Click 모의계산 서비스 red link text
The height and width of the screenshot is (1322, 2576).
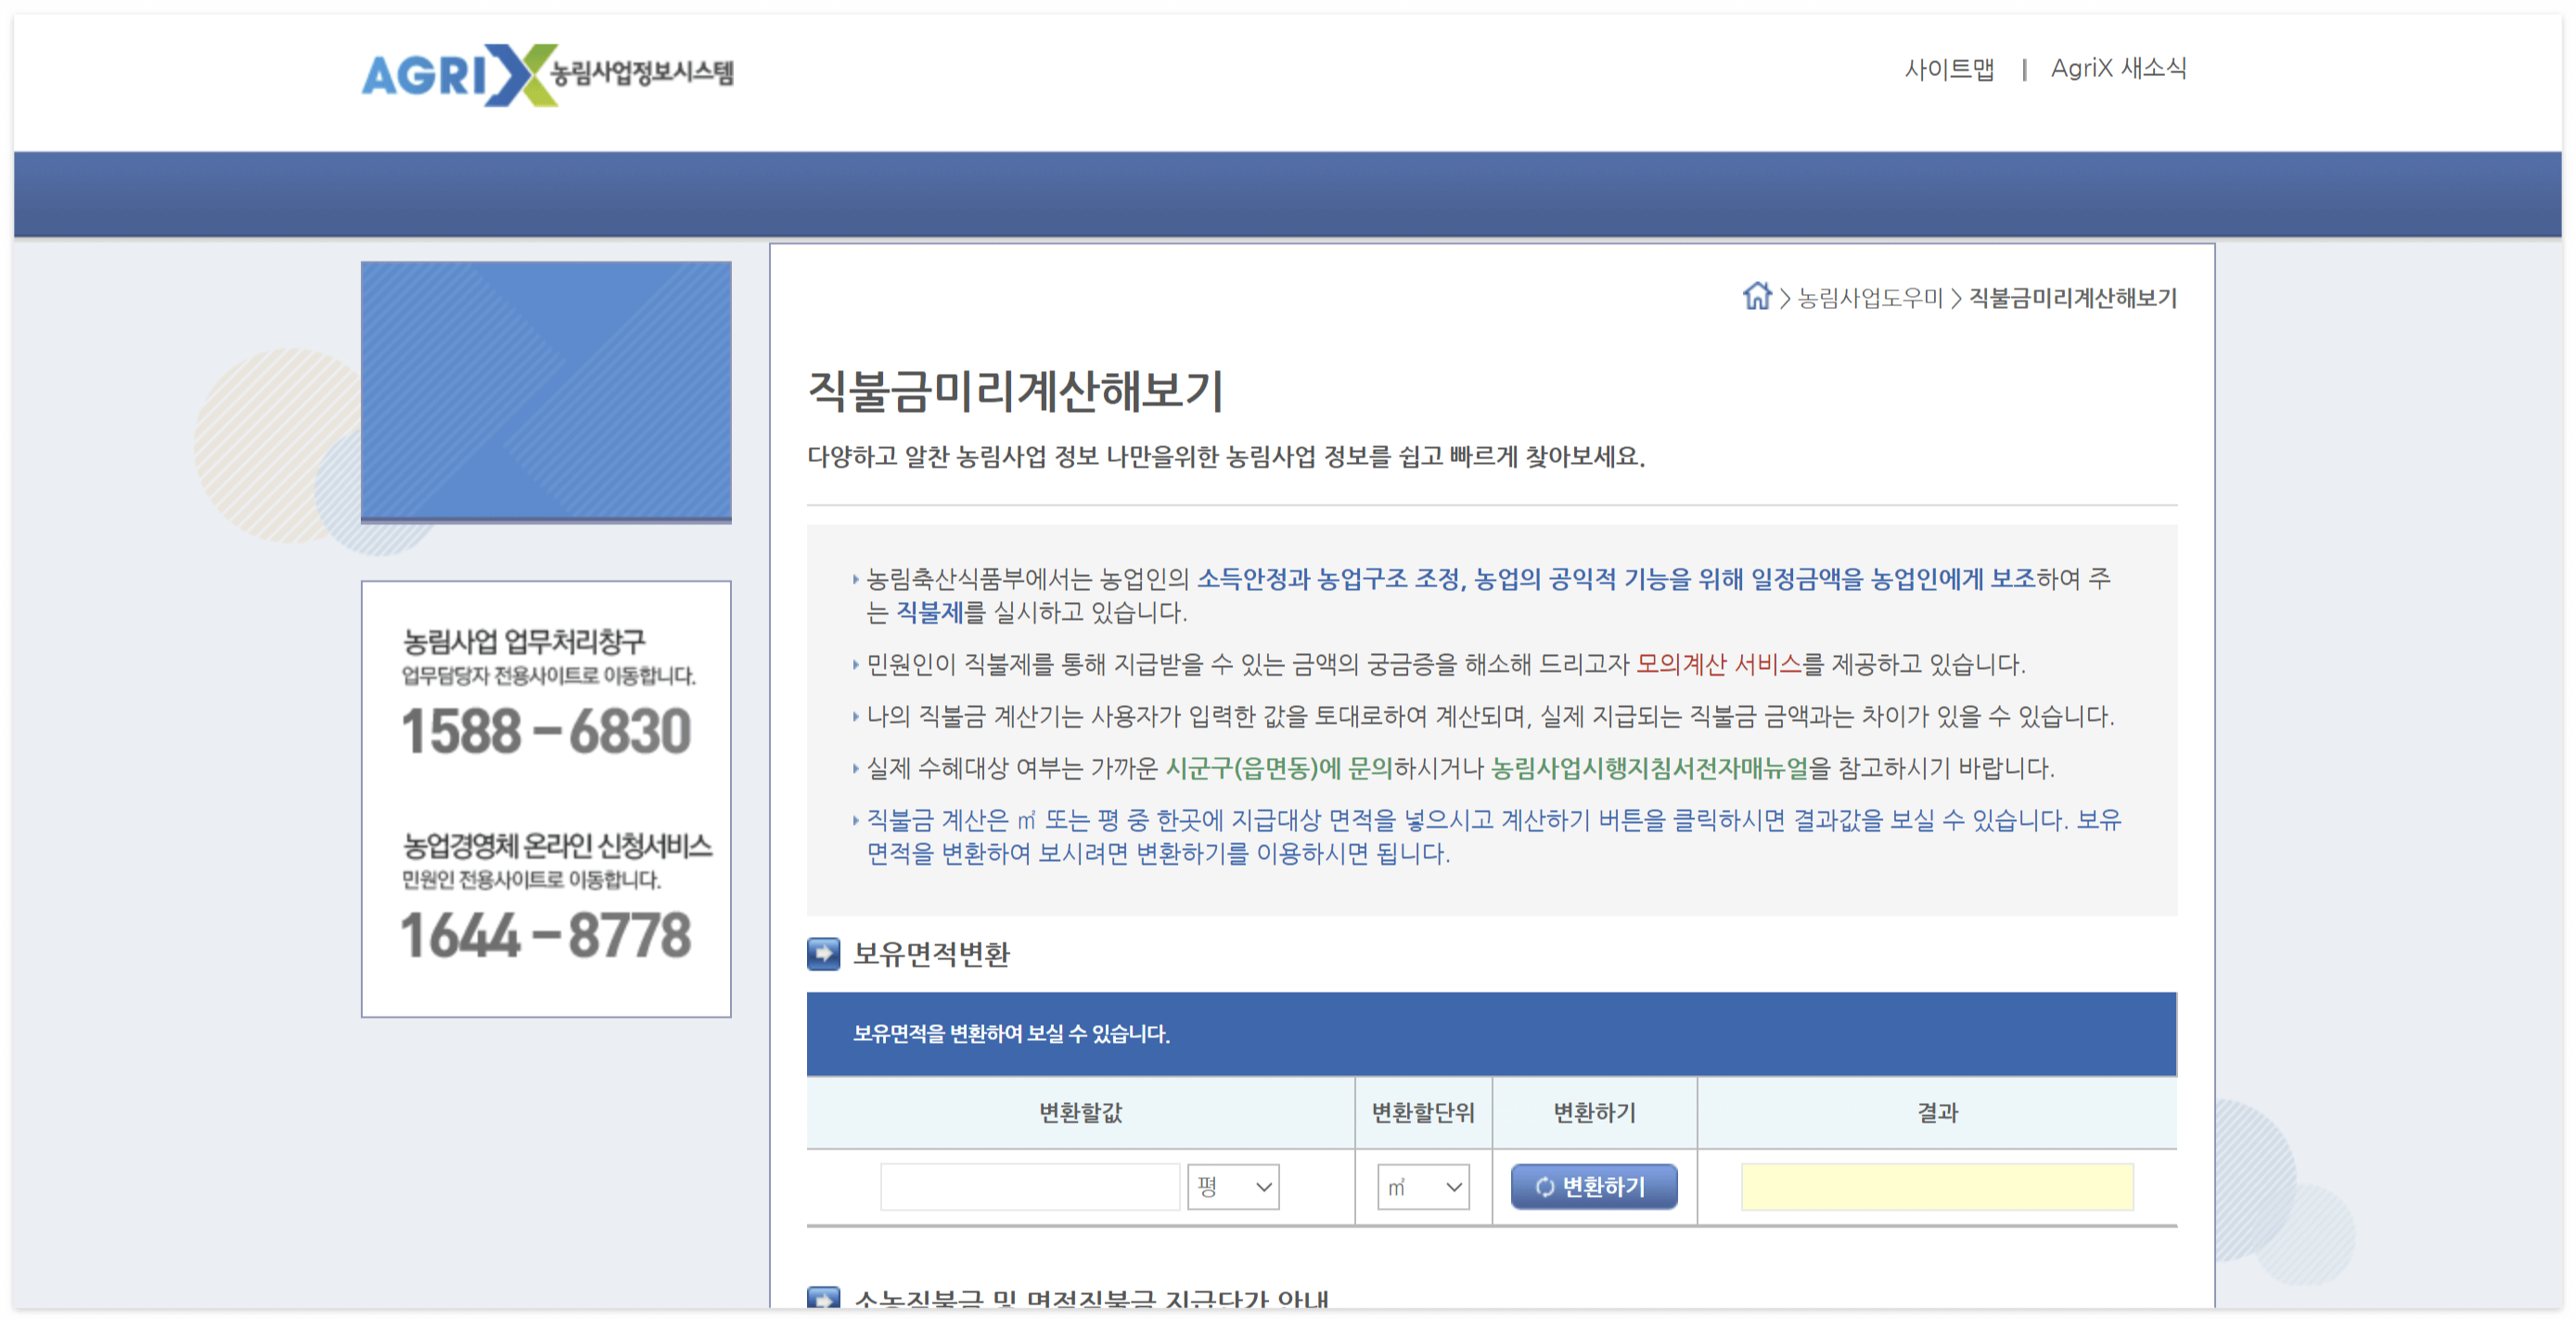(1718, 664)
